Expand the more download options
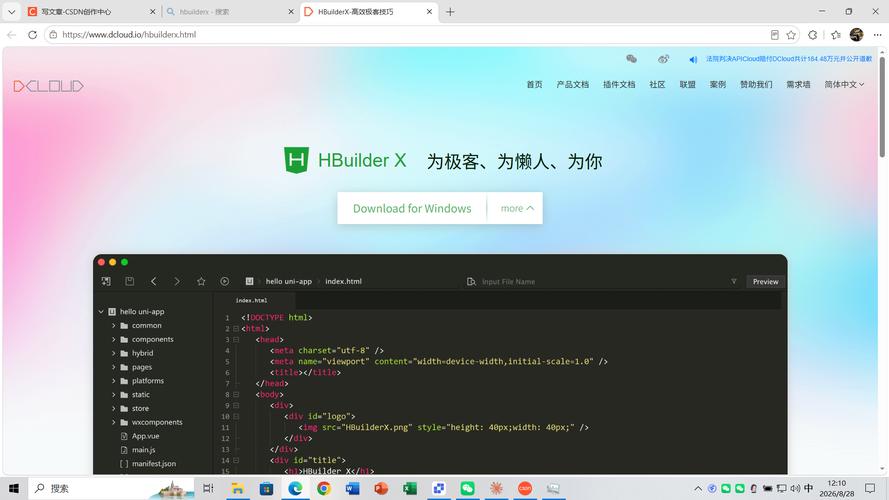The width and height of the screenshot is (889, 500). pyautogui.click(x=517, y=208)
